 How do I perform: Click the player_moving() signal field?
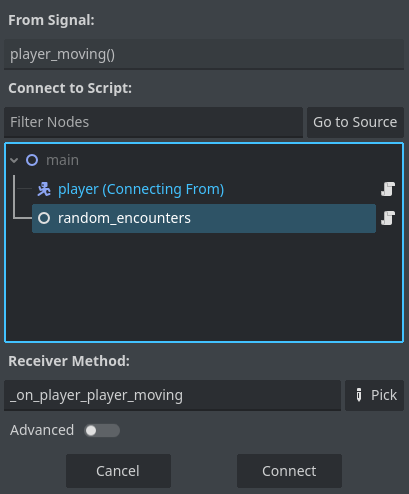(x=204, y=54)
